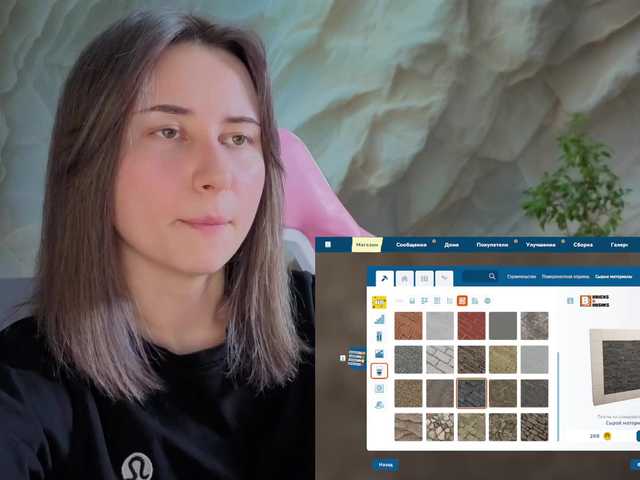
Task: Click the framed dark stone preview image
Action: pyautogui.click(x=616, y=367)
